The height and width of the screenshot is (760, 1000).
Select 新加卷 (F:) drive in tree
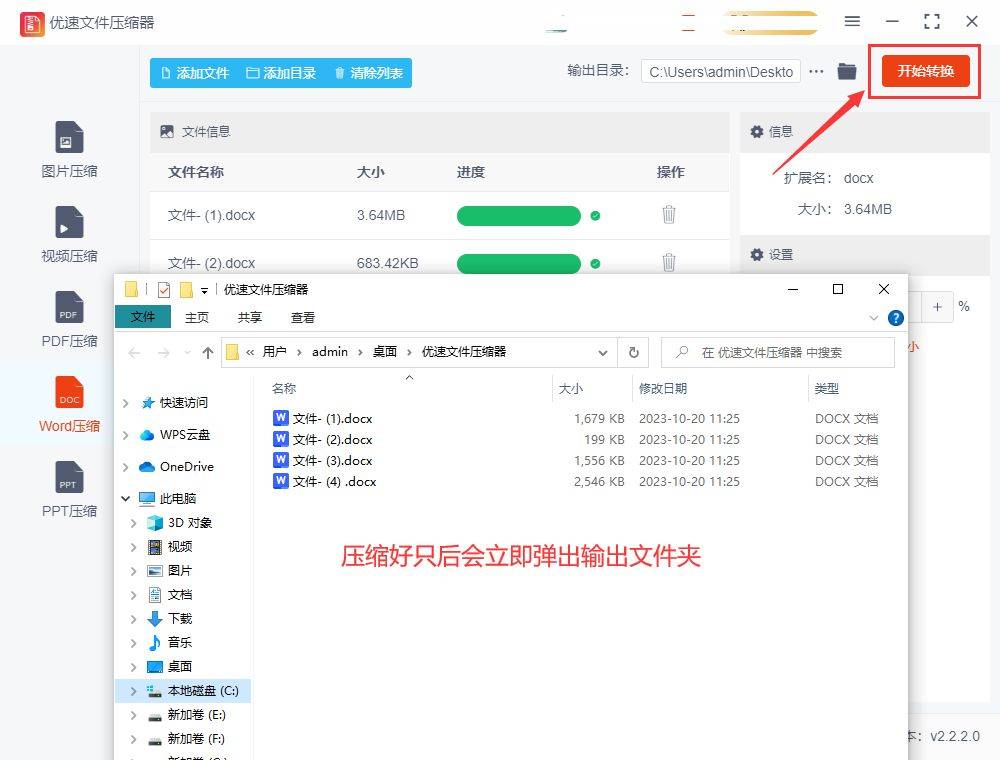point(196,738)
